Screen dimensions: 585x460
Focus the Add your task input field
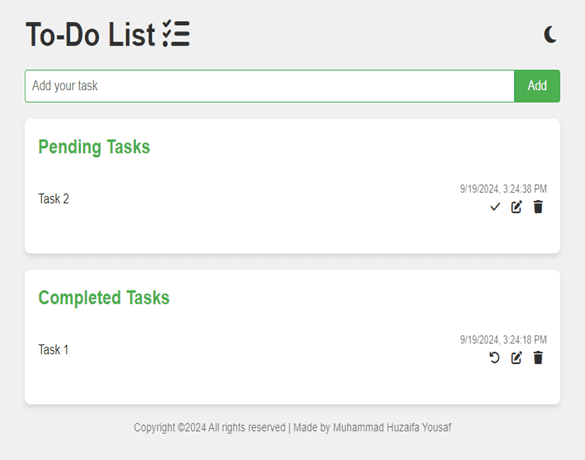pyautogui.click(x=270, y=86)
